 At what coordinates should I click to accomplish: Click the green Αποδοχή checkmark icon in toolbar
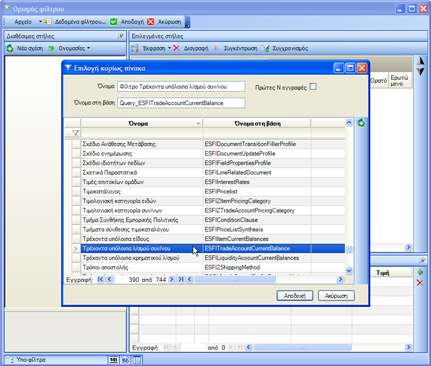click(114, 22)
